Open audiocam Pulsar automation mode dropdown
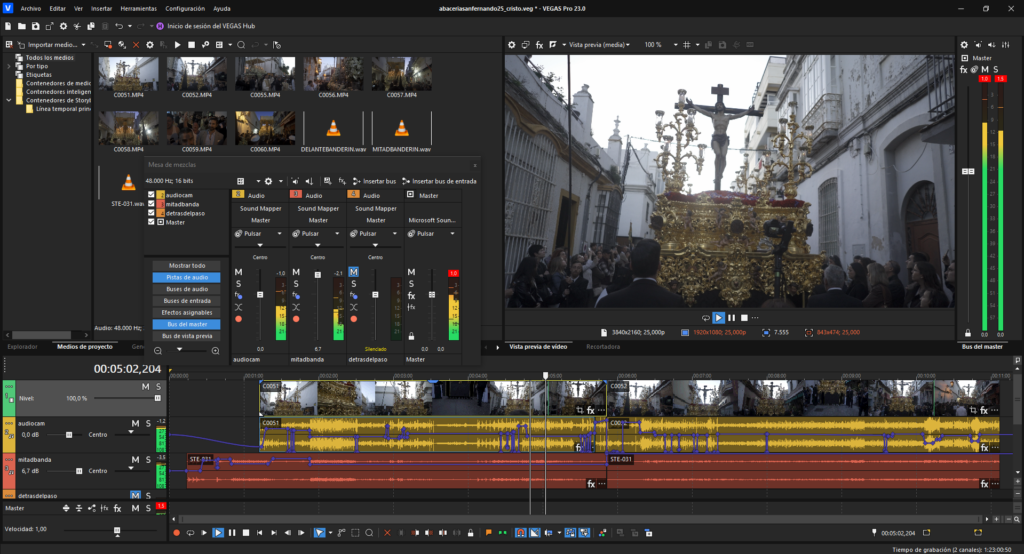 coord(280,233)
